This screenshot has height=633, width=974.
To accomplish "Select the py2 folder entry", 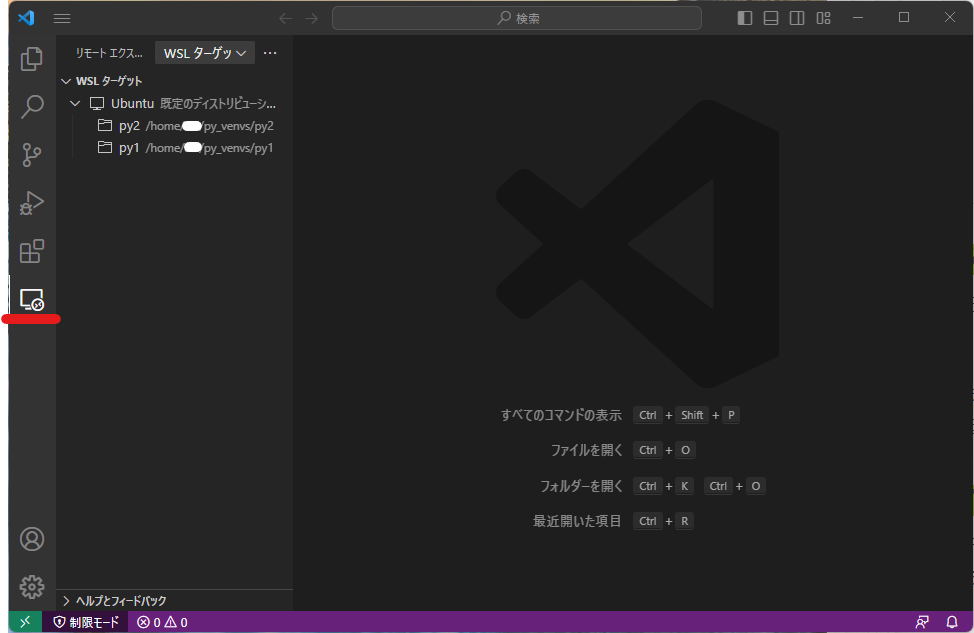I will pos(175,126).
